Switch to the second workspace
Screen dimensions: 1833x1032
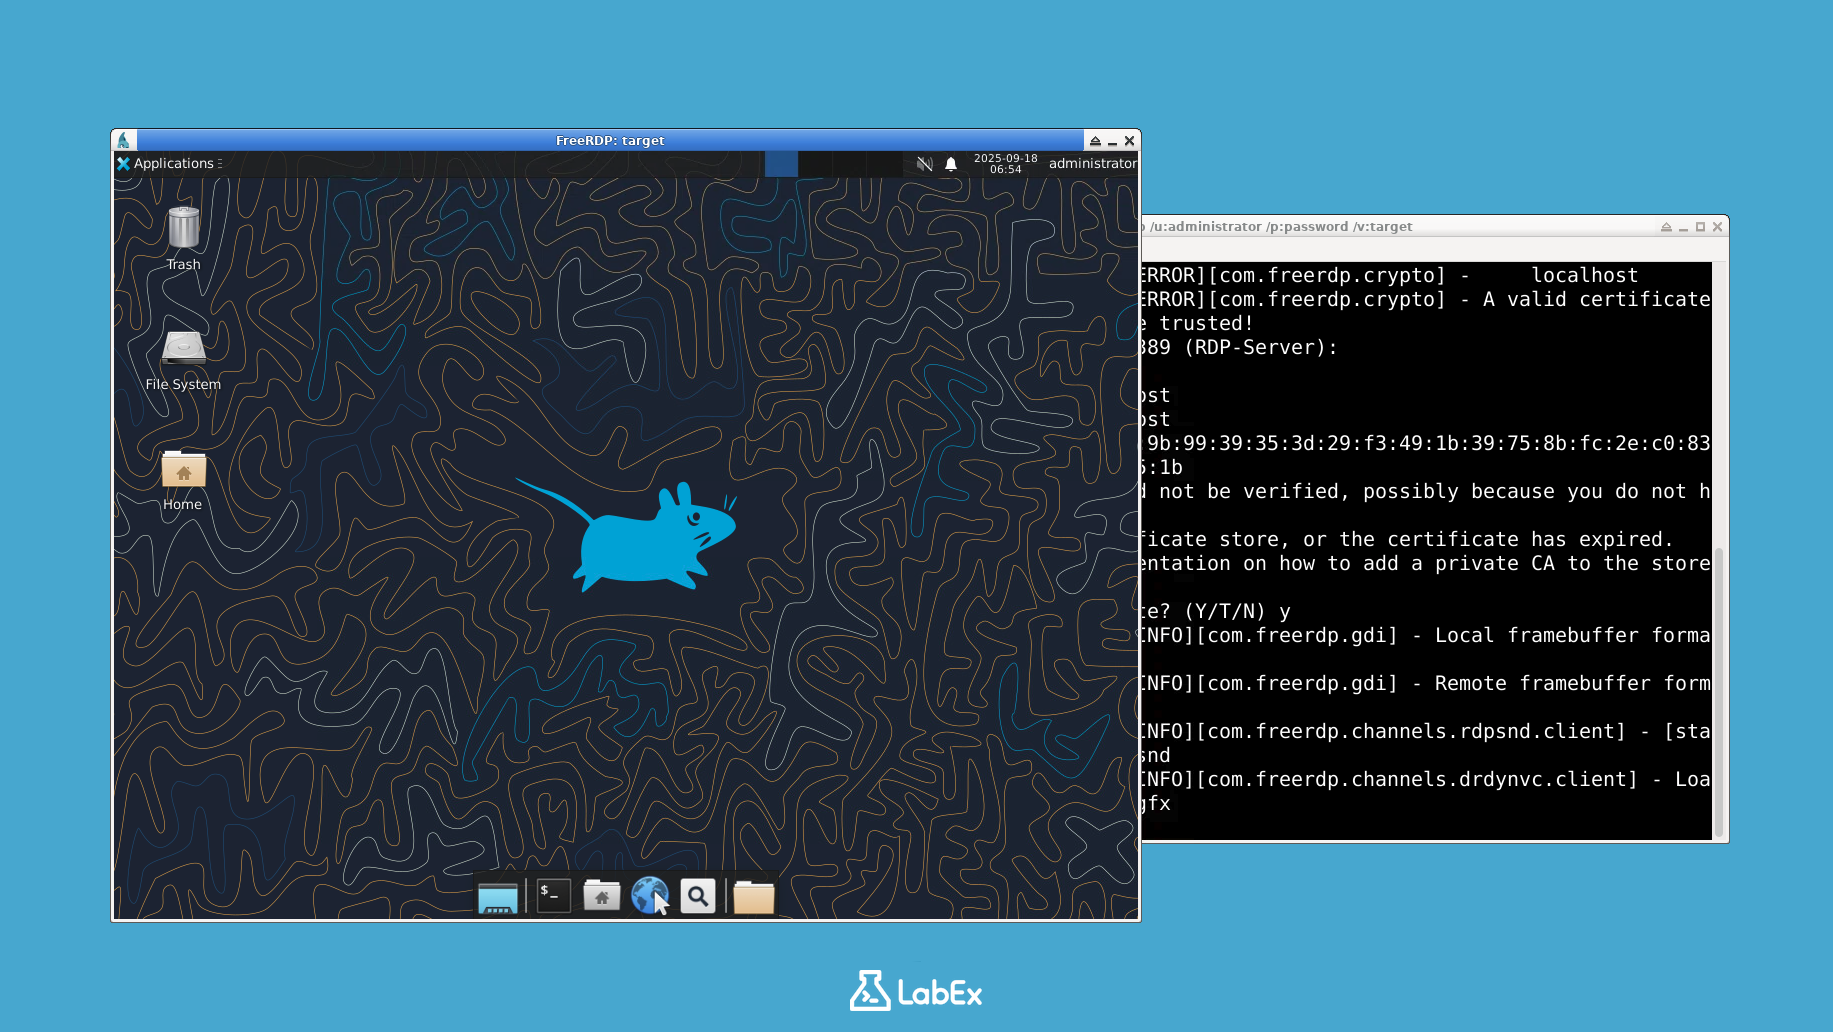(x=815, y=164)
